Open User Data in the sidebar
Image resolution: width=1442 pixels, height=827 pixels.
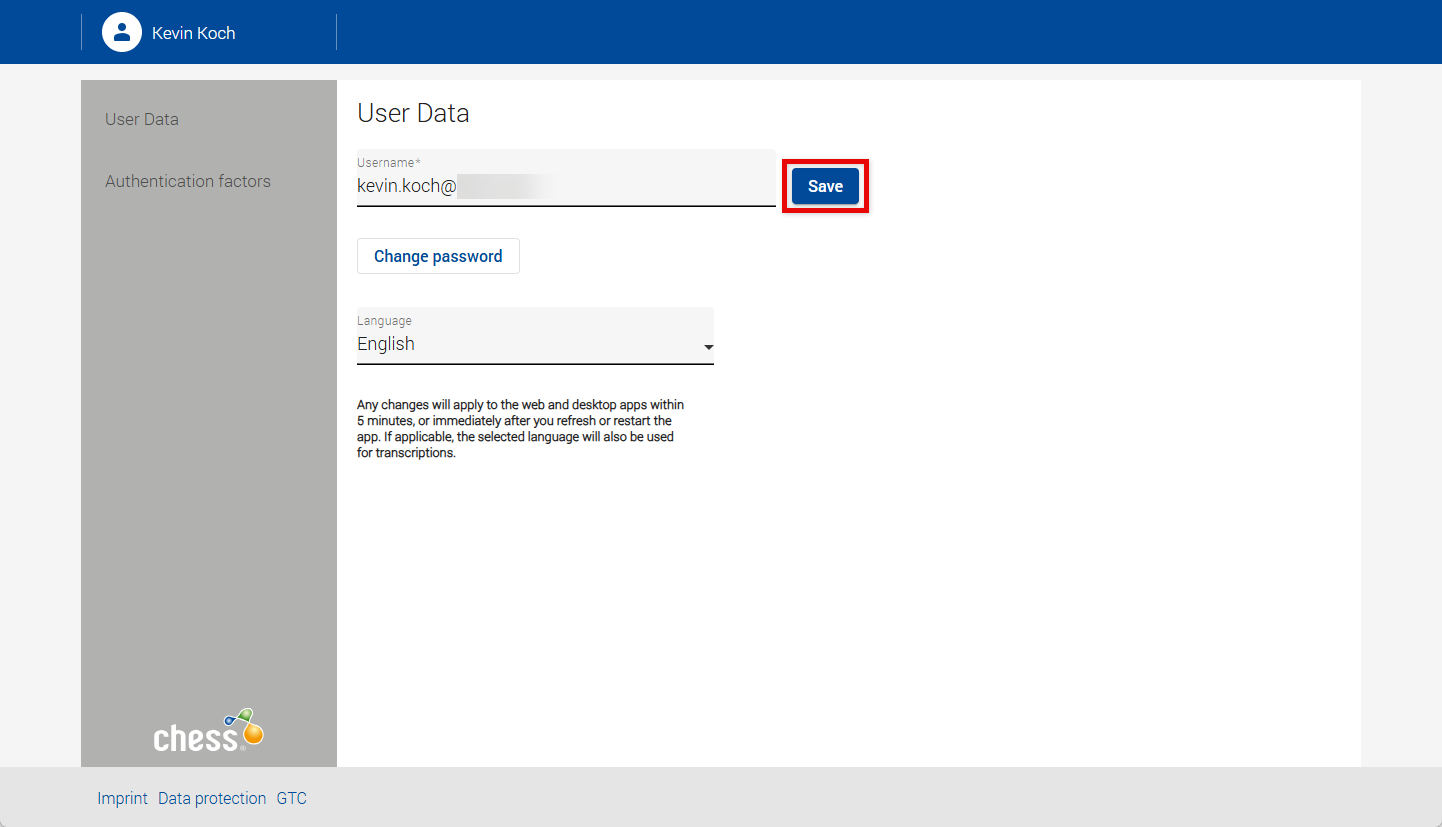pos(142,119)
